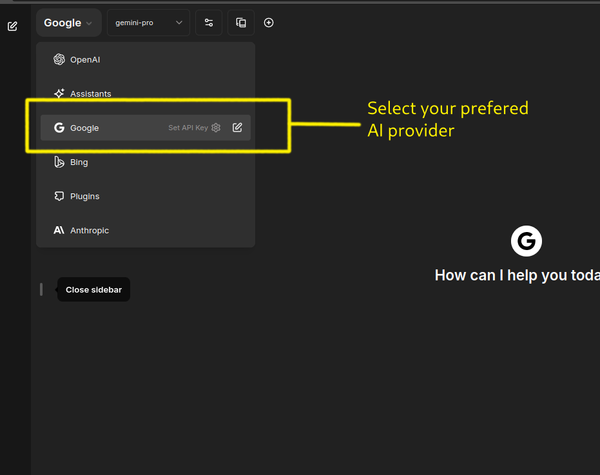Expand the gemini-pro model selector
Screen dimensions: 600x475
tap(147, 22)
